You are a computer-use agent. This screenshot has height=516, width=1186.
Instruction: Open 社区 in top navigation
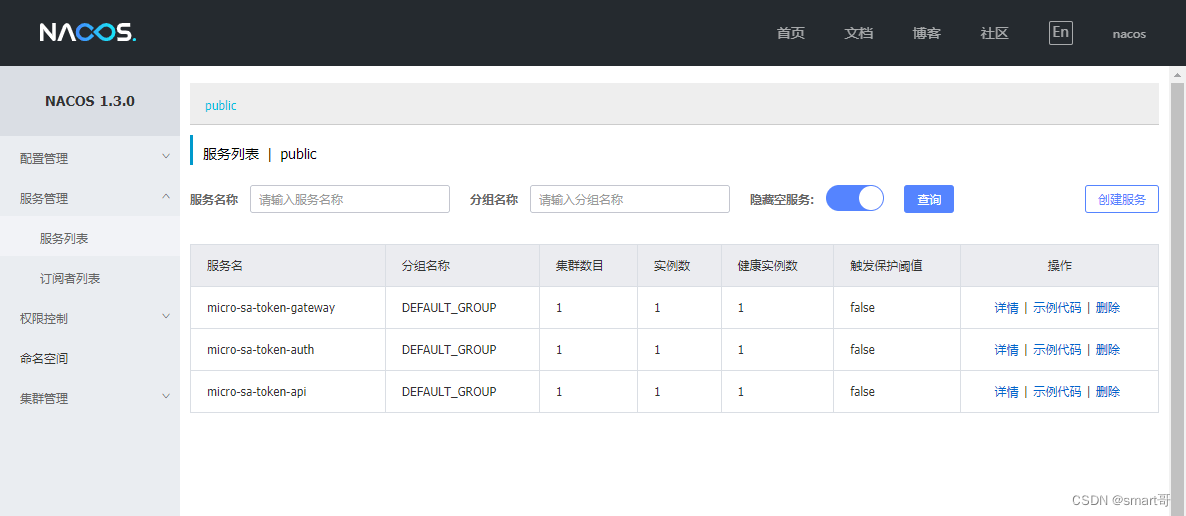coord(995,33)
